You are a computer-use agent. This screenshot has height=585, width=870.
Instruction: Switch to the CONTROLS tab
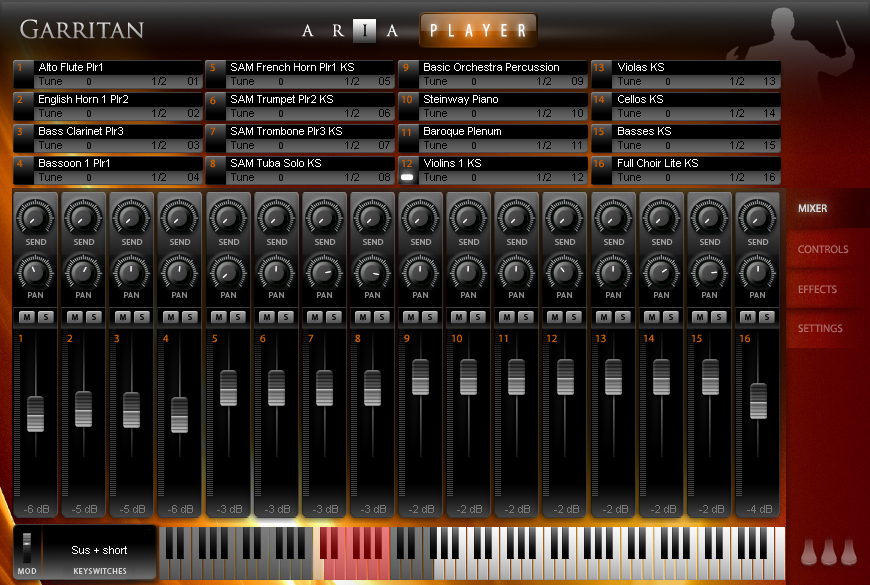click(x=823, y=249)
